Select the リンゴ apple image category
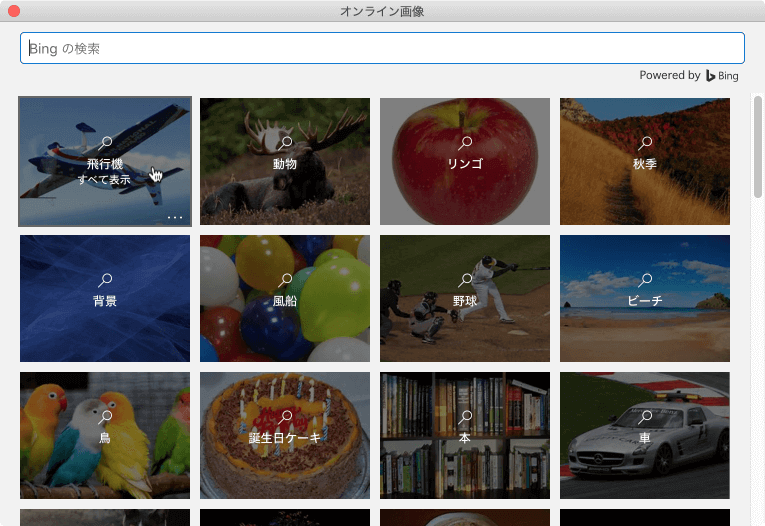The width and height of the screenshot is (765, 526). click(465, 162)
